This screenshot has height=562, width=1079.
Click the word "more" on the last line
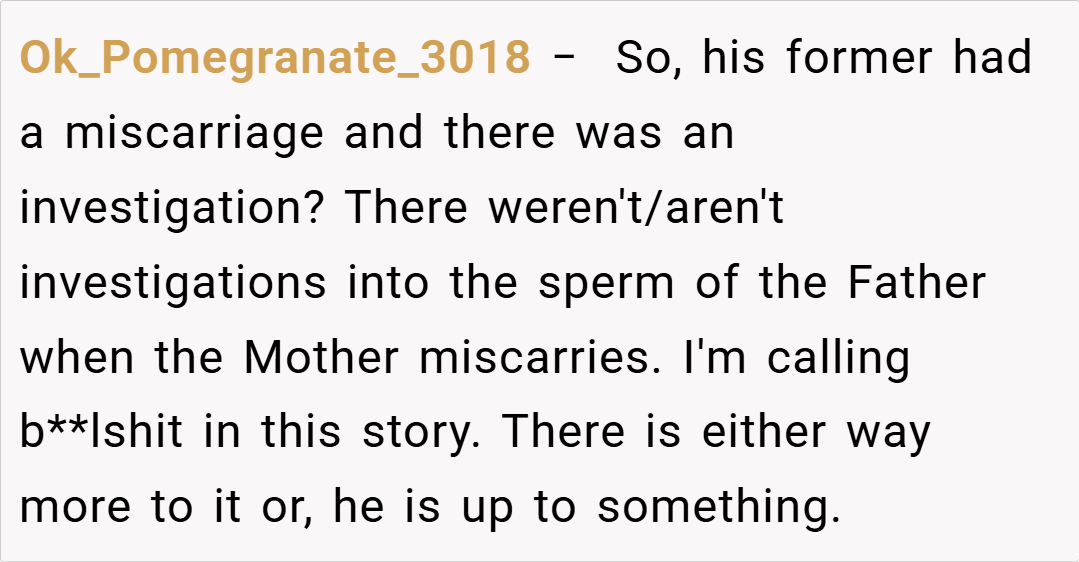(x=76, y=509)
